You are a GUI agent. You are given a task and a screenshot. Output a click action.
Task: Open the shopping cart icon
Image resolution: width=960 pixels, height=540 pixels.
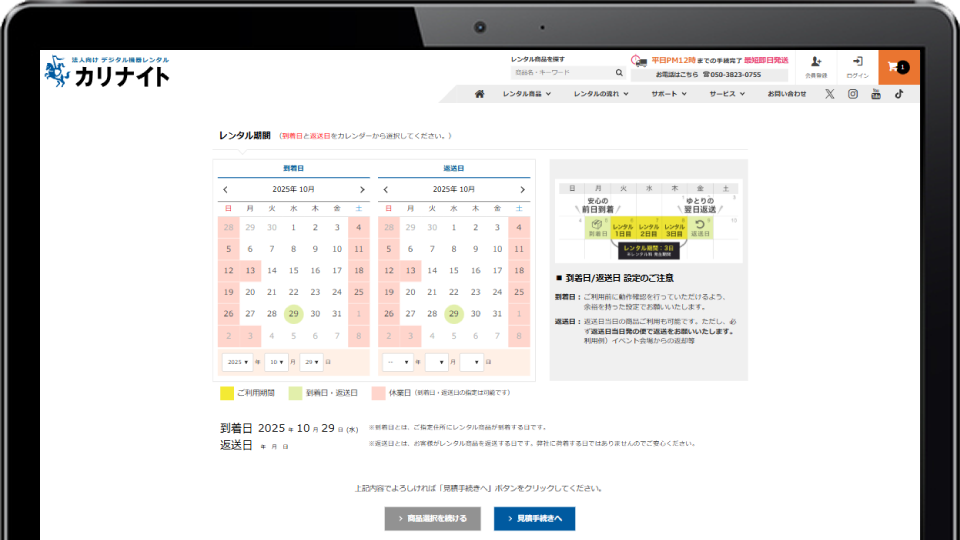899,67
